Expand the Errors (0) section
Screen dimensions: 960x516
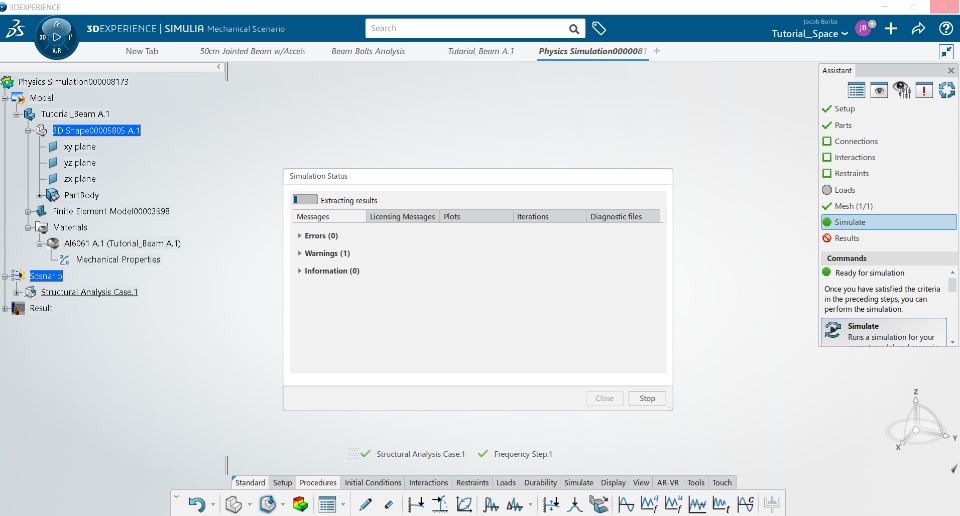click(x=299, y=236)
